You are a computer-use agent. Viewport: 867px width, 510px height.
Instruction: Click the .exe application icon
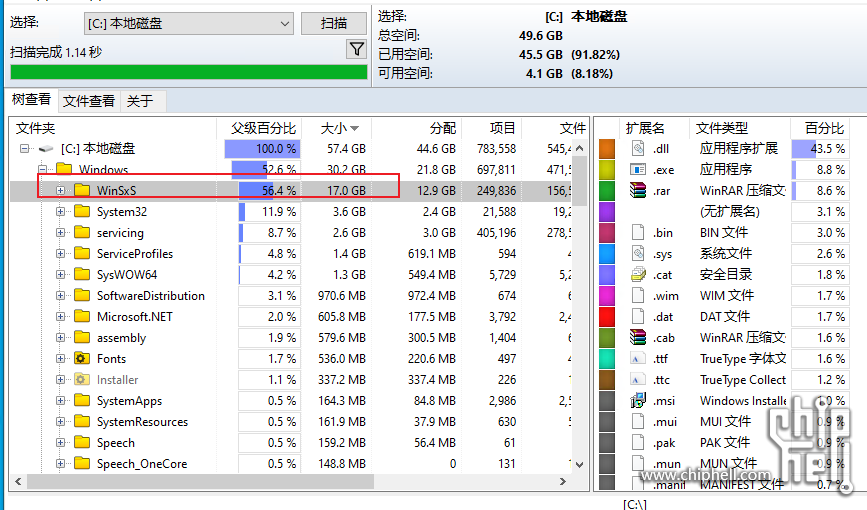coord(638,169)
